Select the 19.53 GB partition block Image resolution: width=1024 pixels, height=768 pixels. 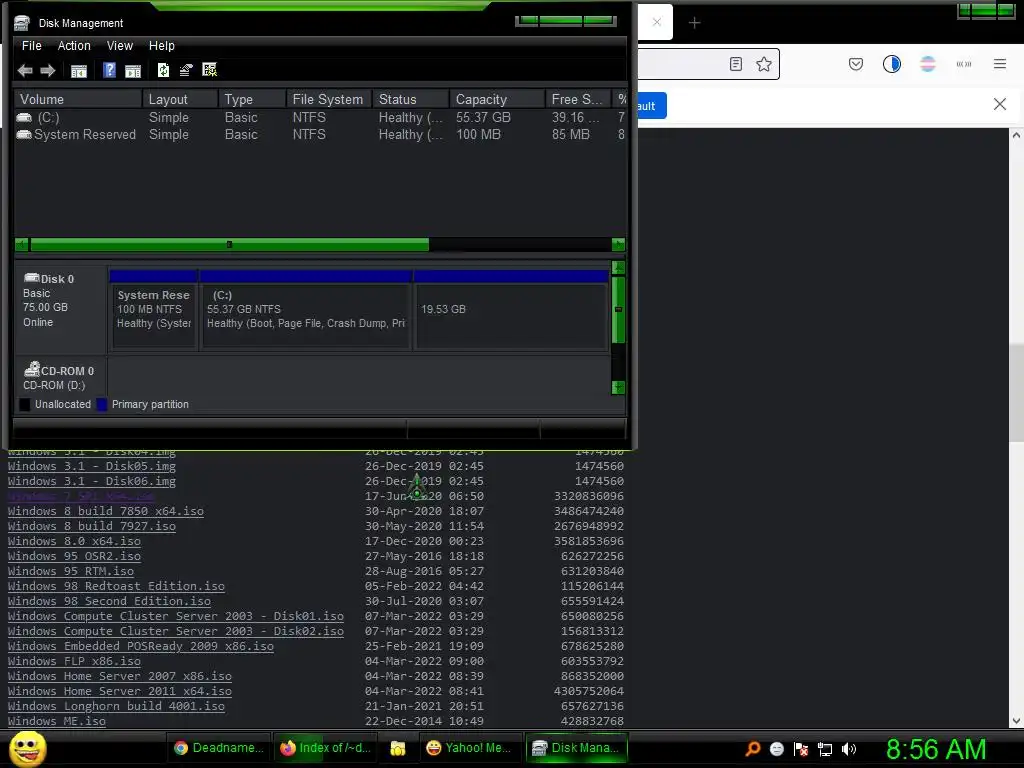point(511,310)
